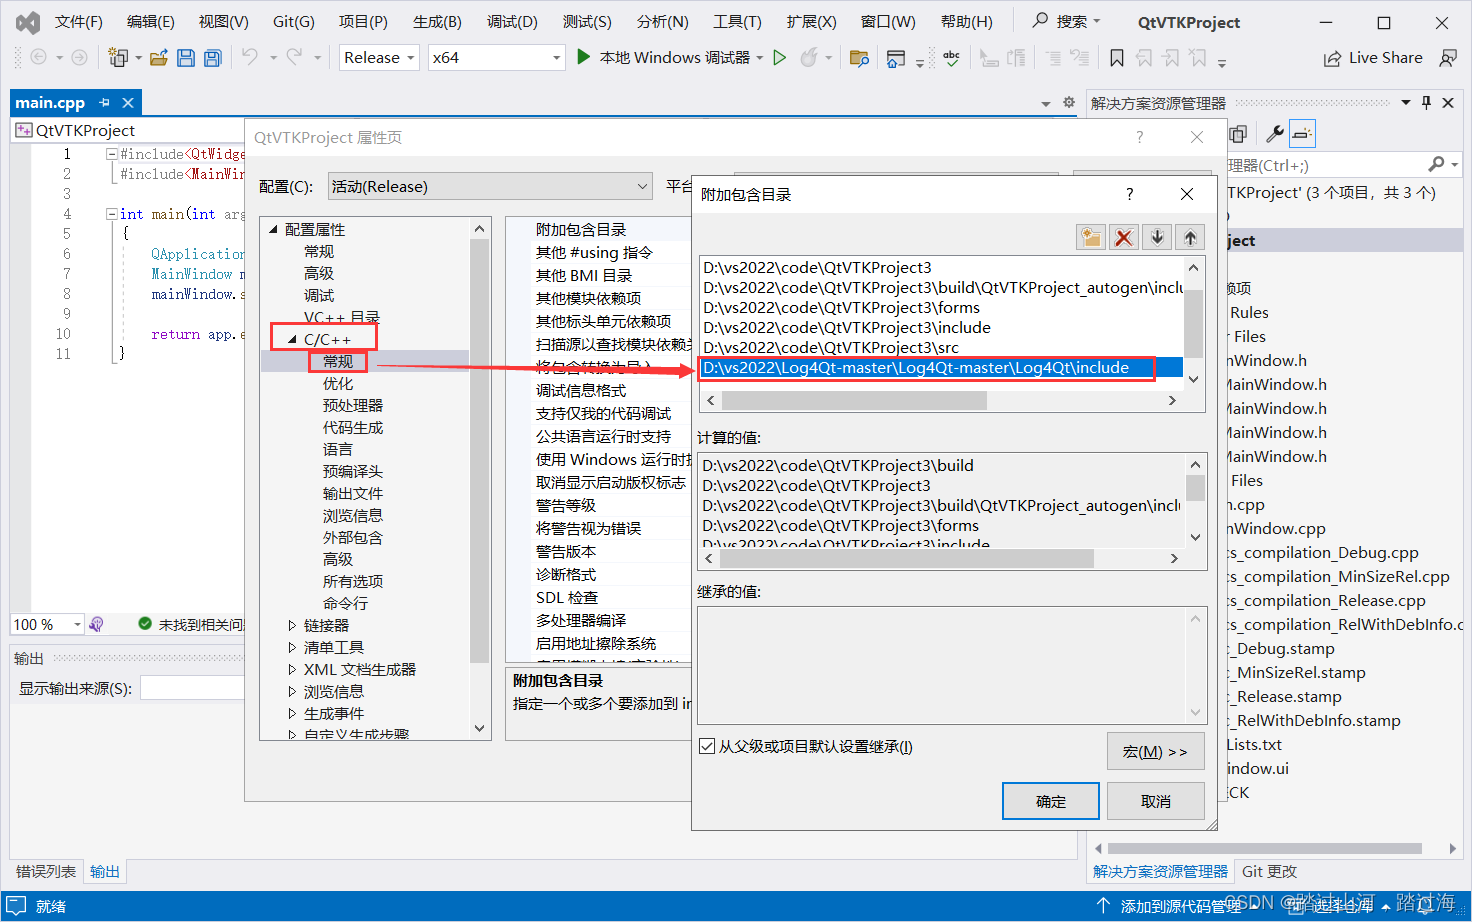1472x922 pixels.
Task: Select the 警告等级 property row
Action: coord(600,505)
